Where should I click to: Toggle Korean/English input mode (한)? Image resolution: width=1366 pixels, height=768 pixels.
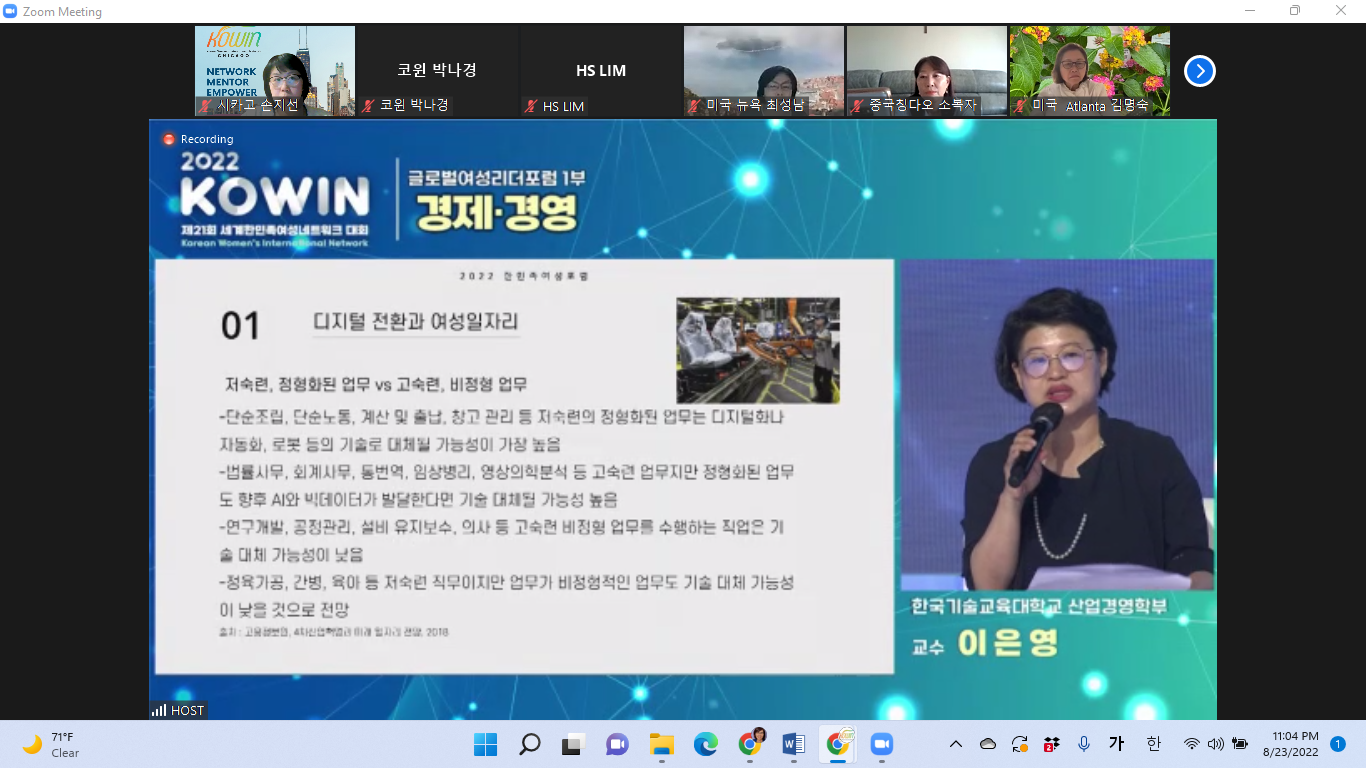pos(1153,744)
